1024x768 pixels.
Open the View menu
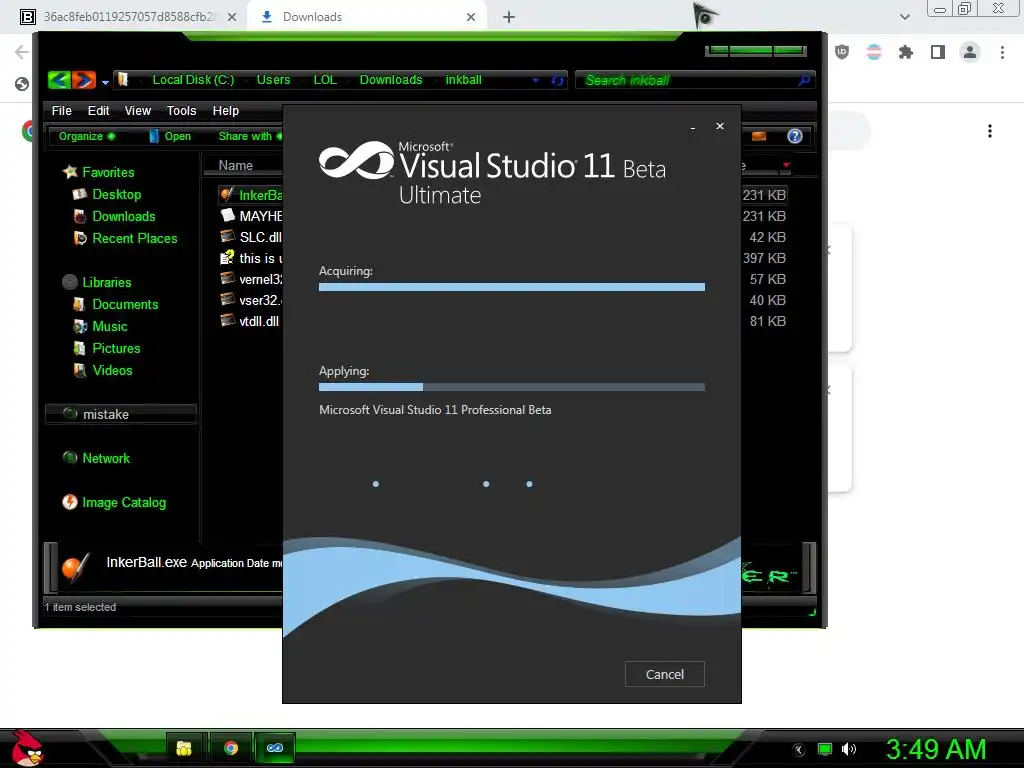(x=138, y=110)
